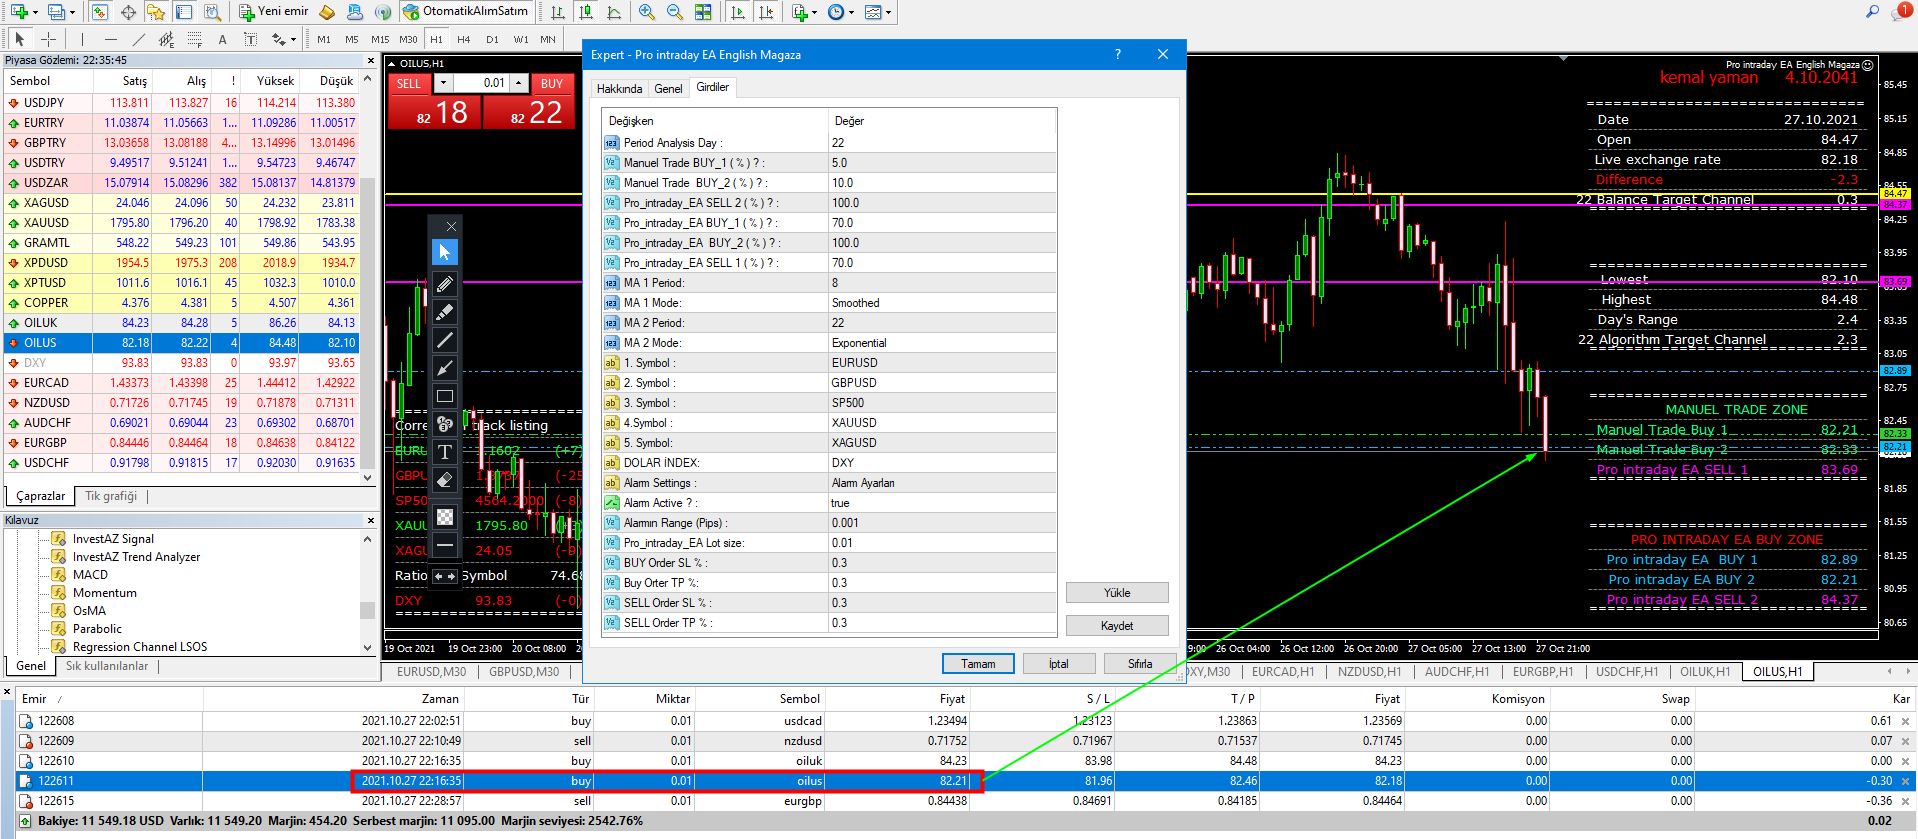Open the fill pattern swatch in floating palette
This screenshot has width=1918, height=839.
(445, 516)
